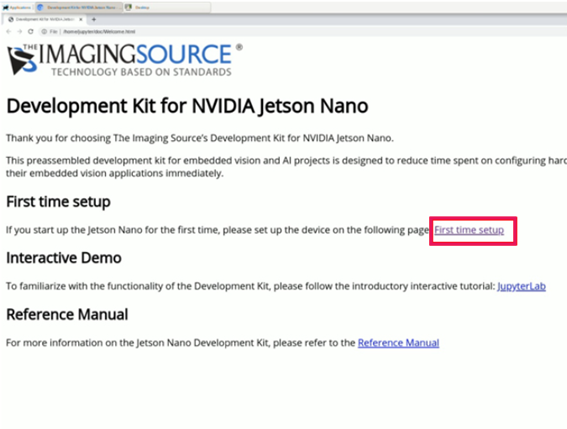Screen dimensions: 567x429
Task: Select the Development Kit browser tab
Action: point(45,19)
